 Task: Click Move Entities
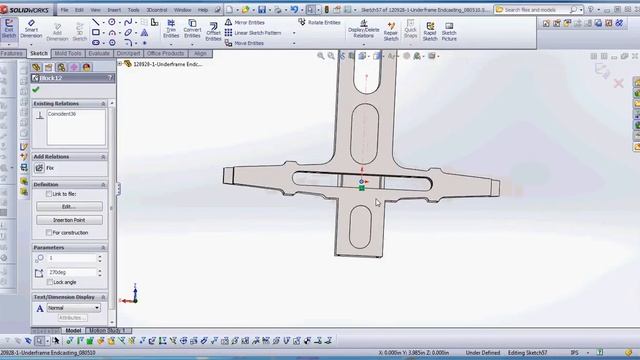pos(244,43)
